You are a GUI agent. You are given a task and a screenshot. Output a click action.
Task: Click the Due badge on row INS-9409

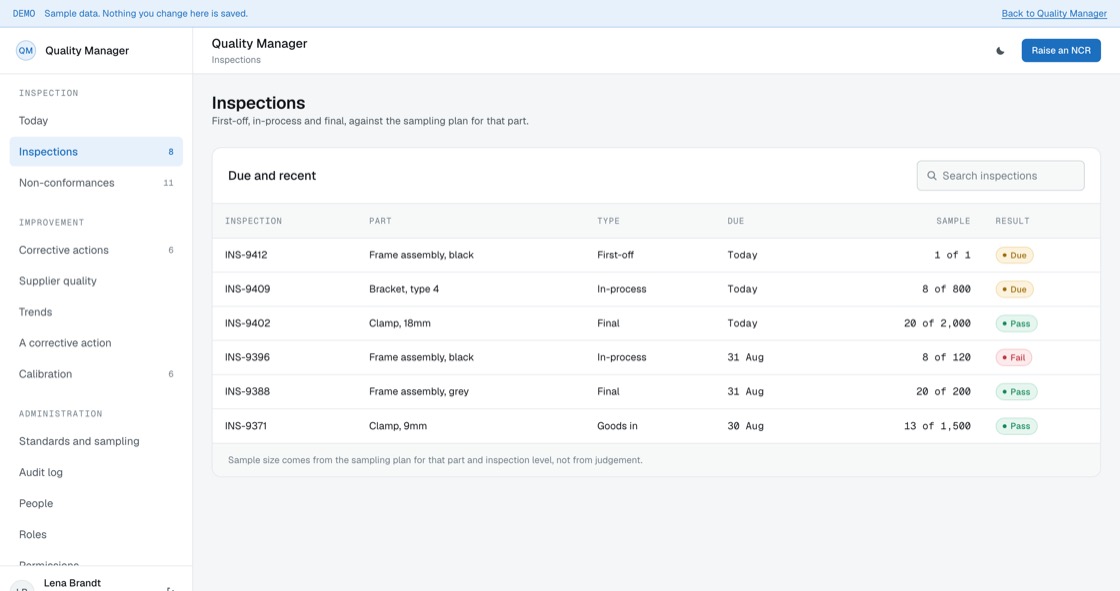(x=1014, y=289)
